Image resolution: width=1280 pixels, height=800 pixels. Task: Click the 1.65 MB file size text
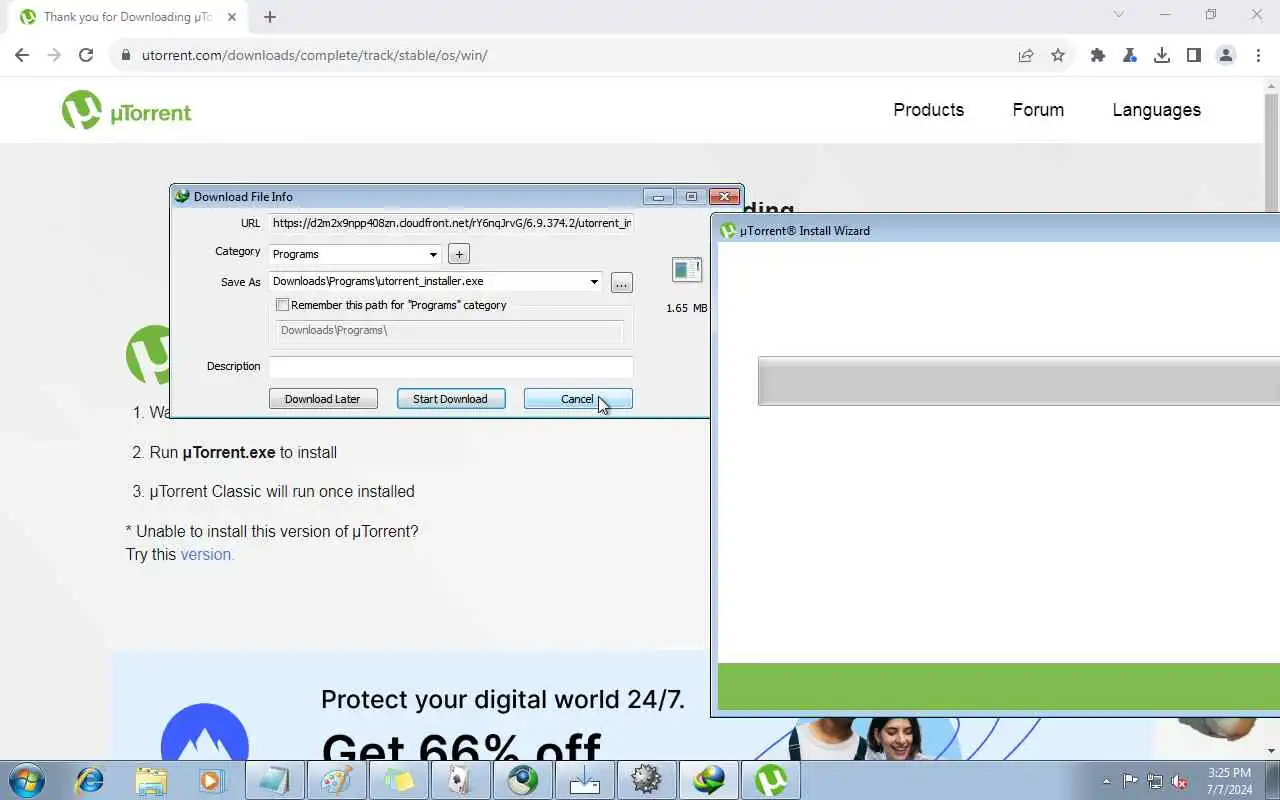pyautogui.click(x=687, y=308)
